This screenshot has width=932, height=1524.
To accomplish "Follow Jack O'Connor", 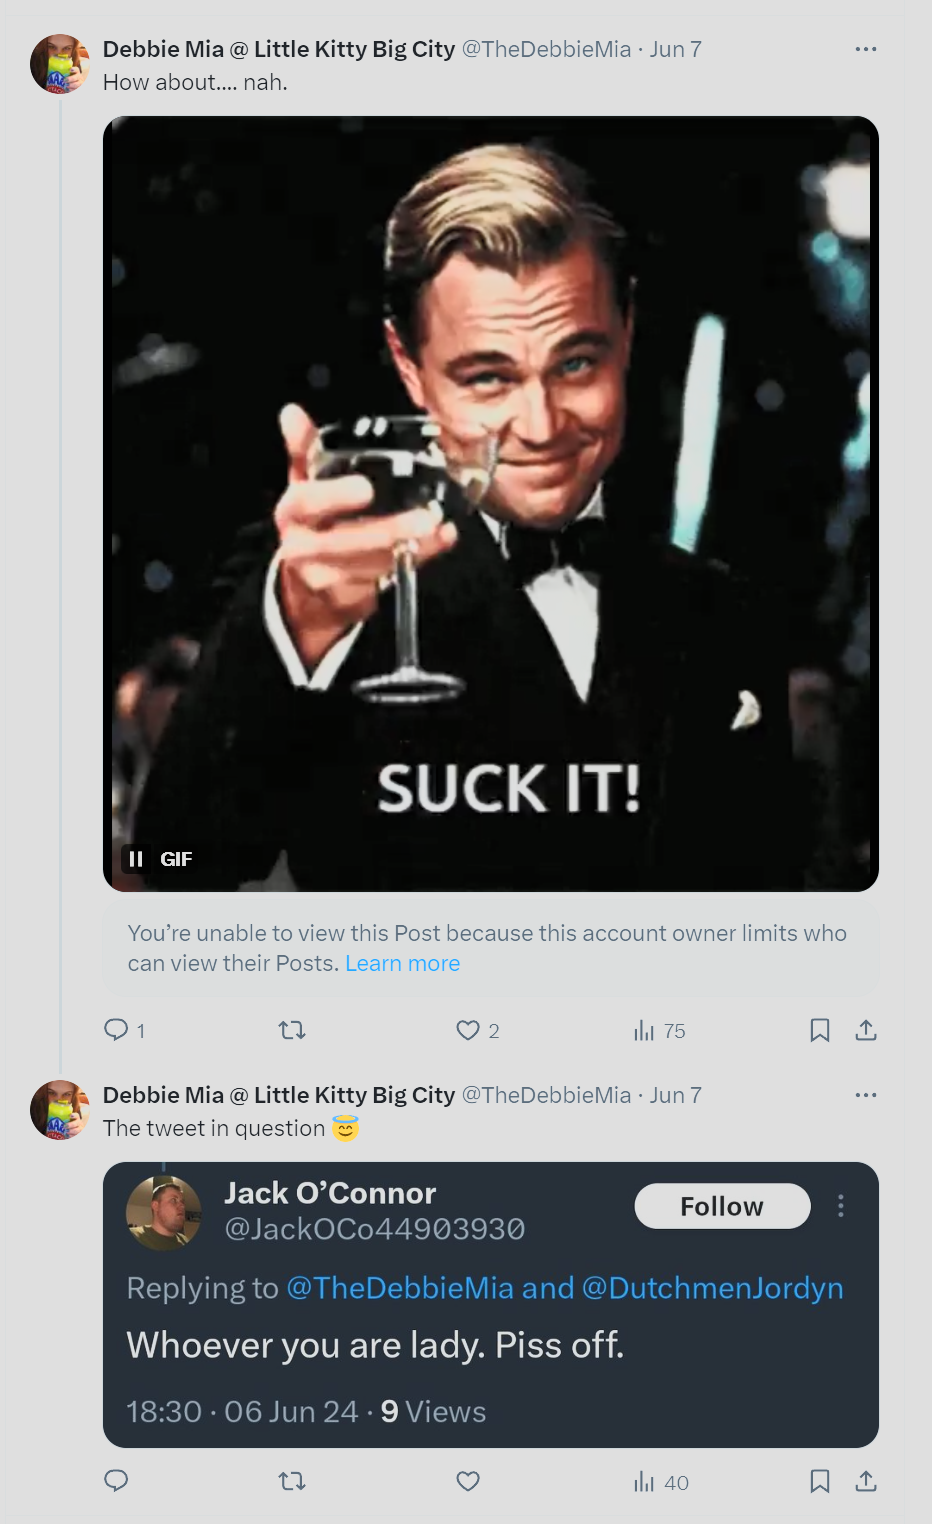I will pyautogui.click(x=722, y=1206).
